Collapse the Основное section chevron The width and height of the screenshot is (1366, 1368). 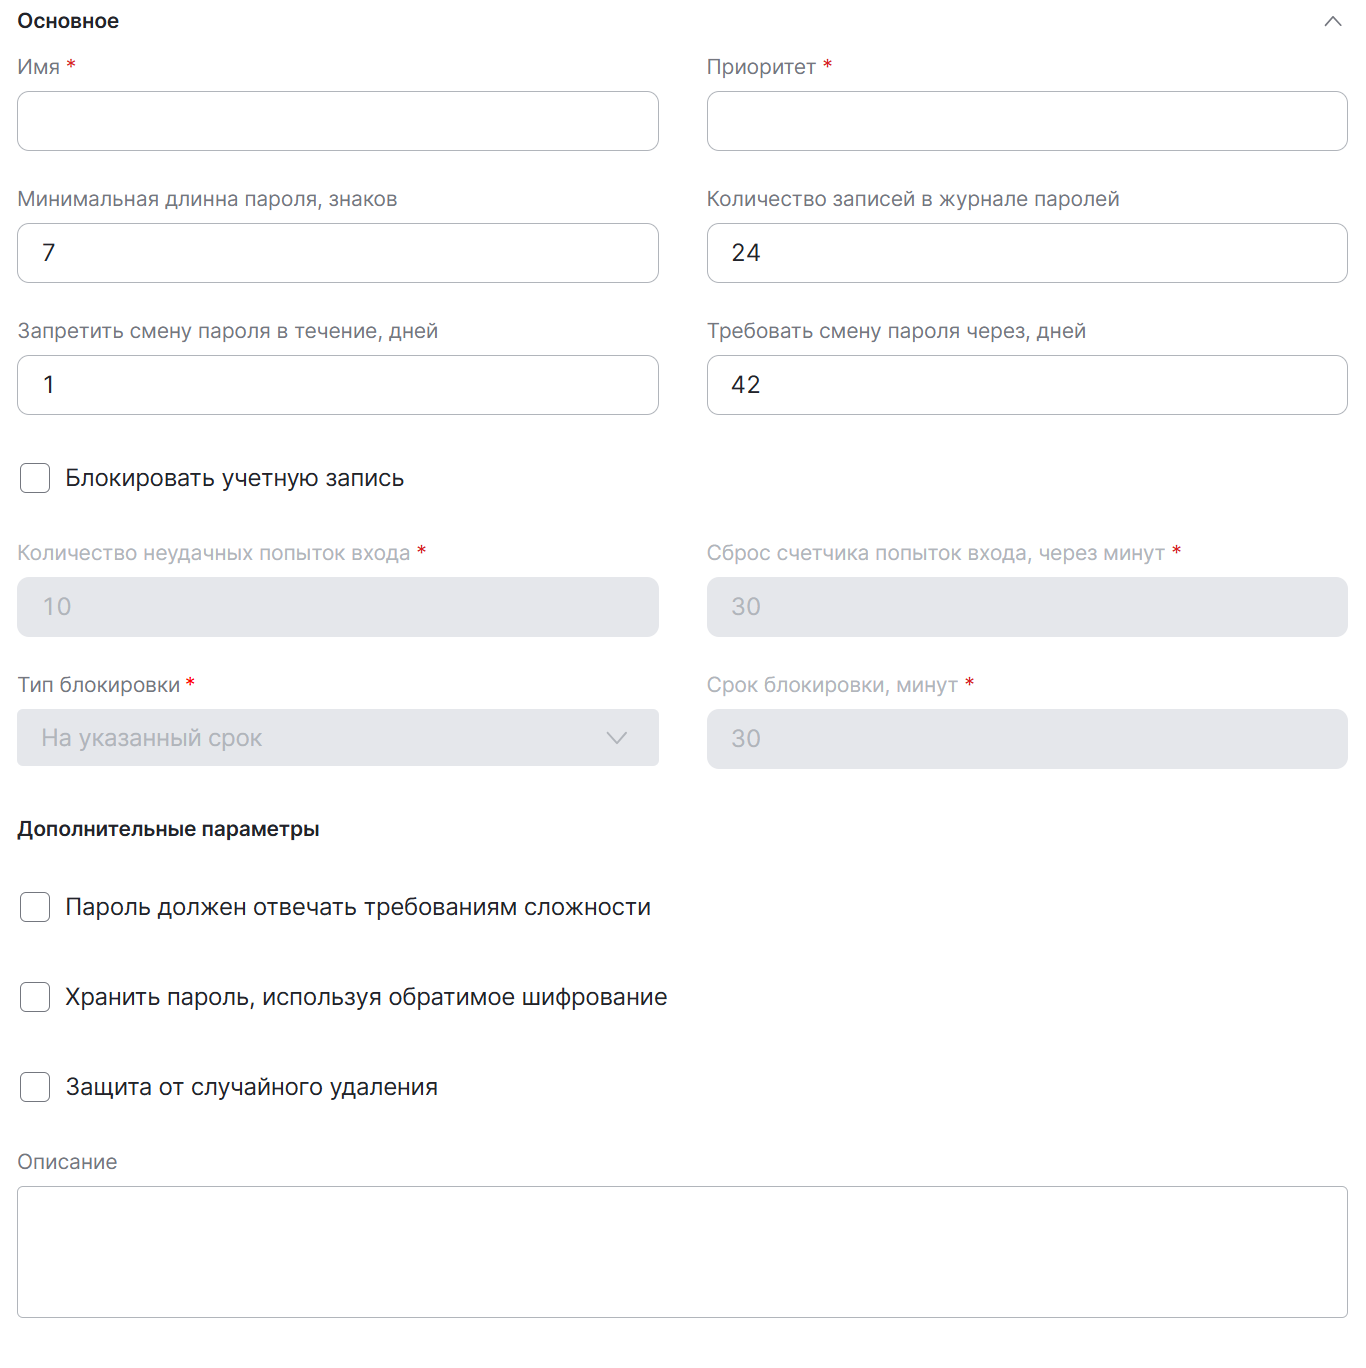[1332, 21]
